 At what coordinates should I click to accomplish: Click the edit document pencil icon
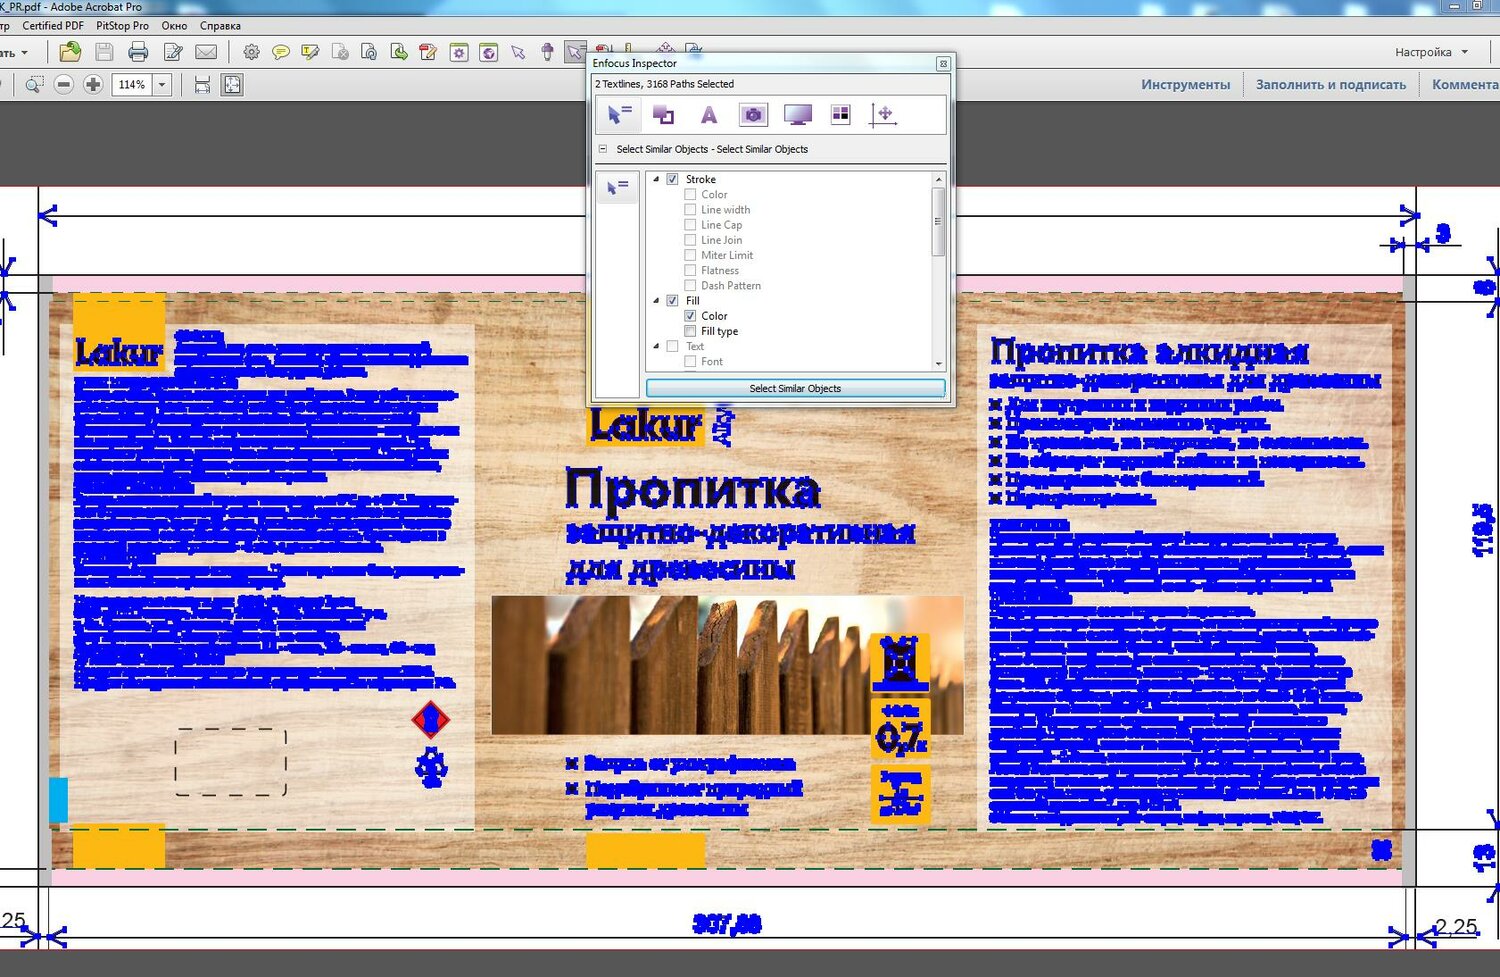click(x=173, y=52)
